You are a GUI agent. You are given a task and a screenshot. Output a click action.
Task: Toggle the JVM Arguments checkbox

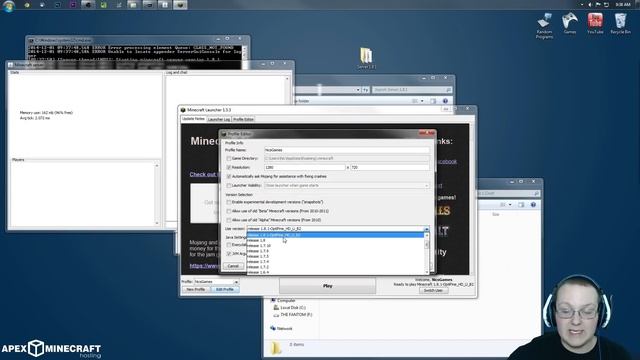point(229,253)
